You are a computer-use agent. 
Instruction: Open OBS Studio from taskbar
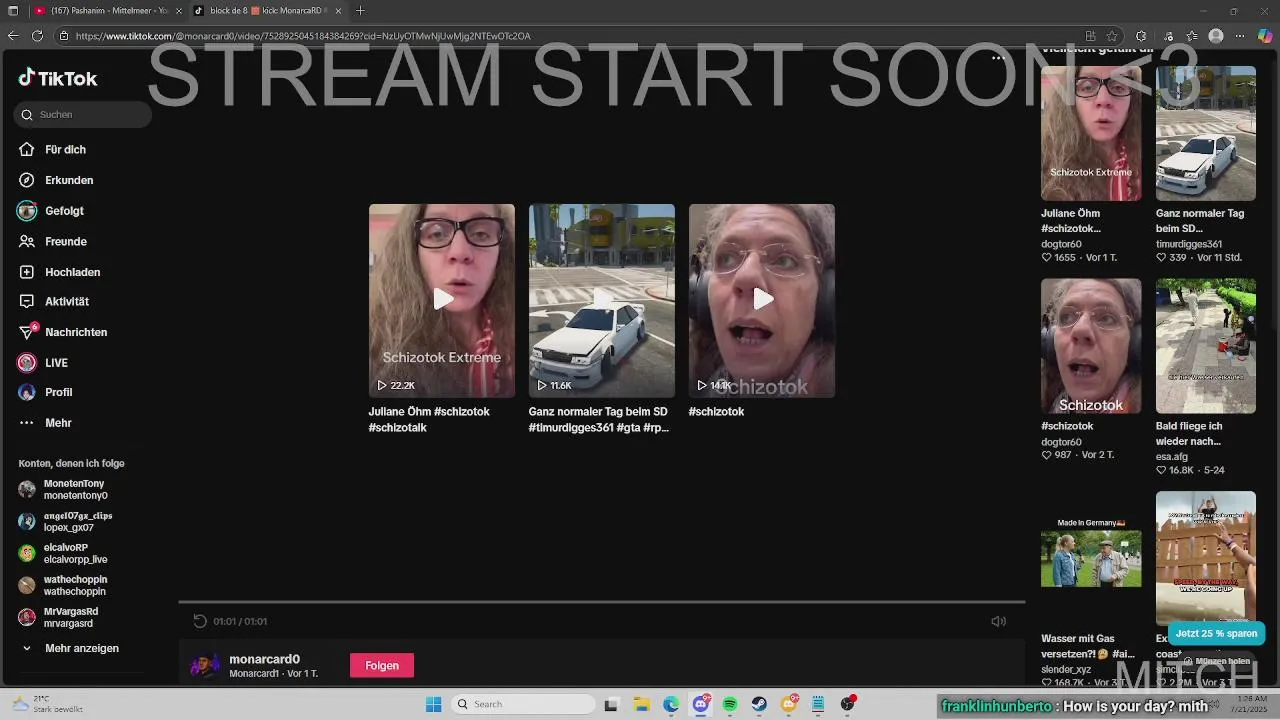848,704
